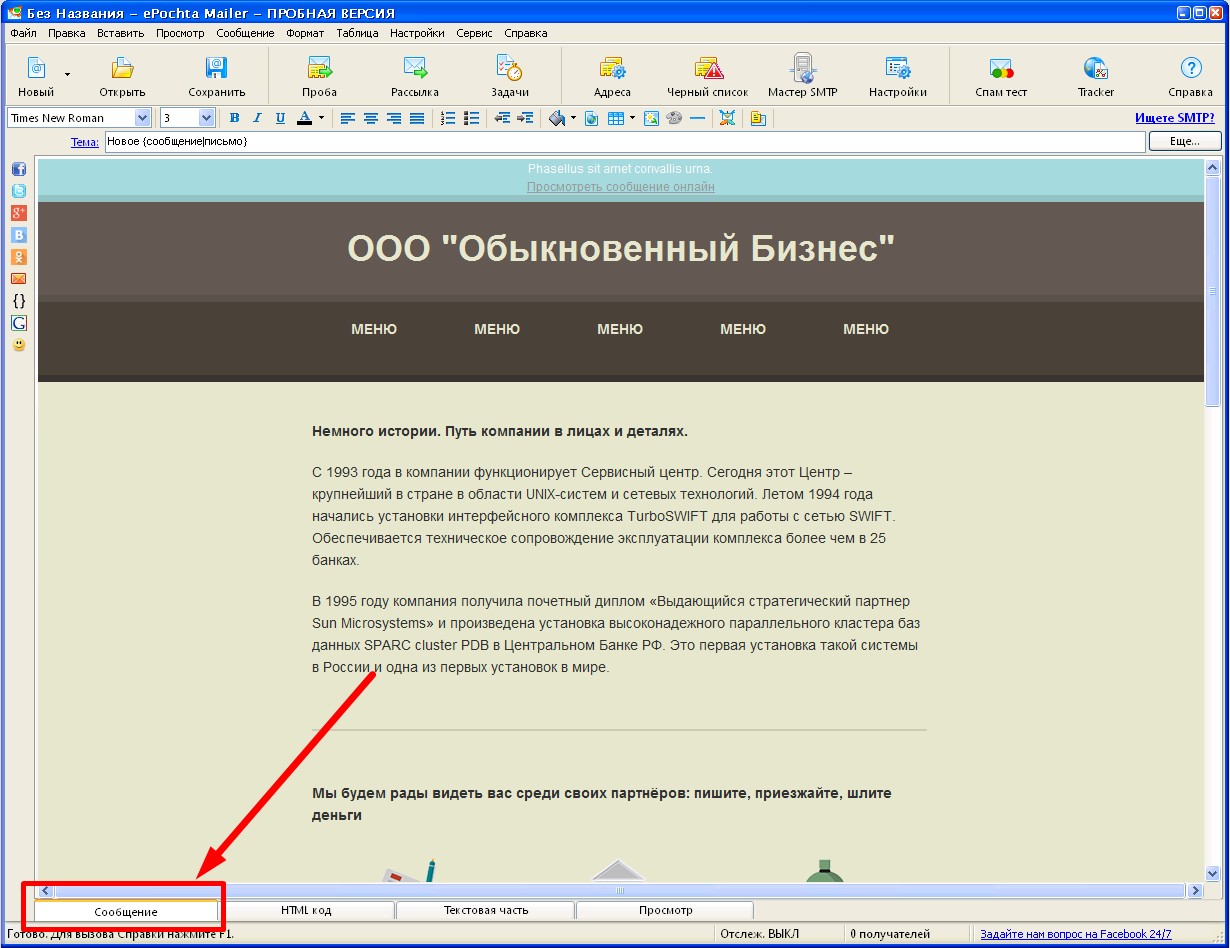Toggle italic formatting

pos(257,118)
